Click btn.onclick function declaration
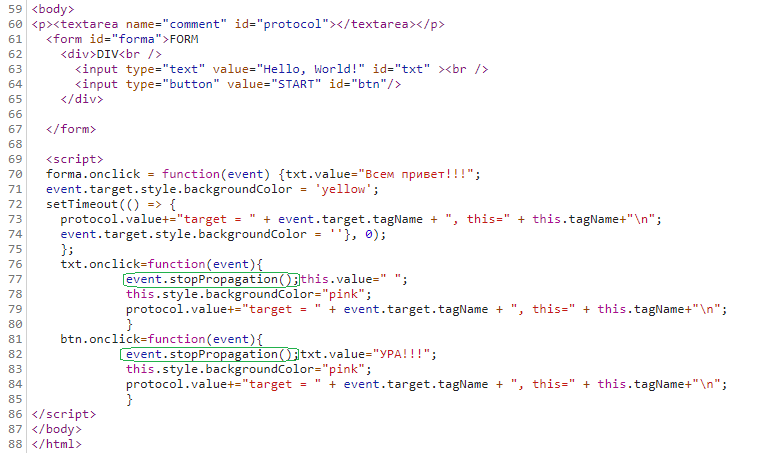766x453 pixels. tap(161, 340)
